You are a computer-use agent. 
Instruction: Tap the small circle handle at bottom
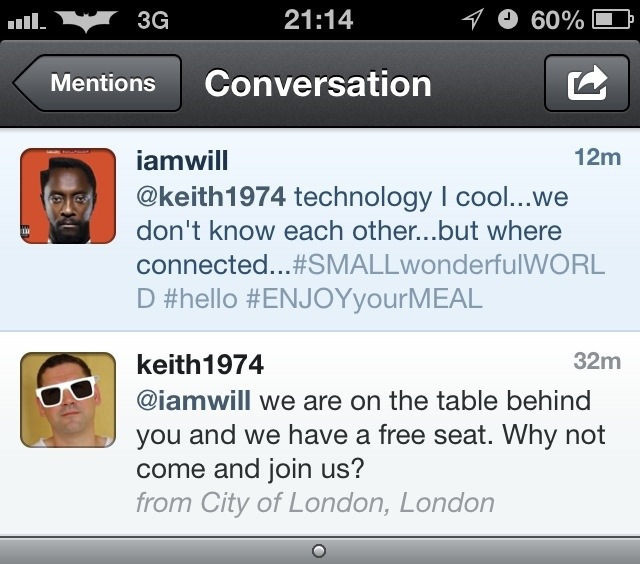pos(319,550)
